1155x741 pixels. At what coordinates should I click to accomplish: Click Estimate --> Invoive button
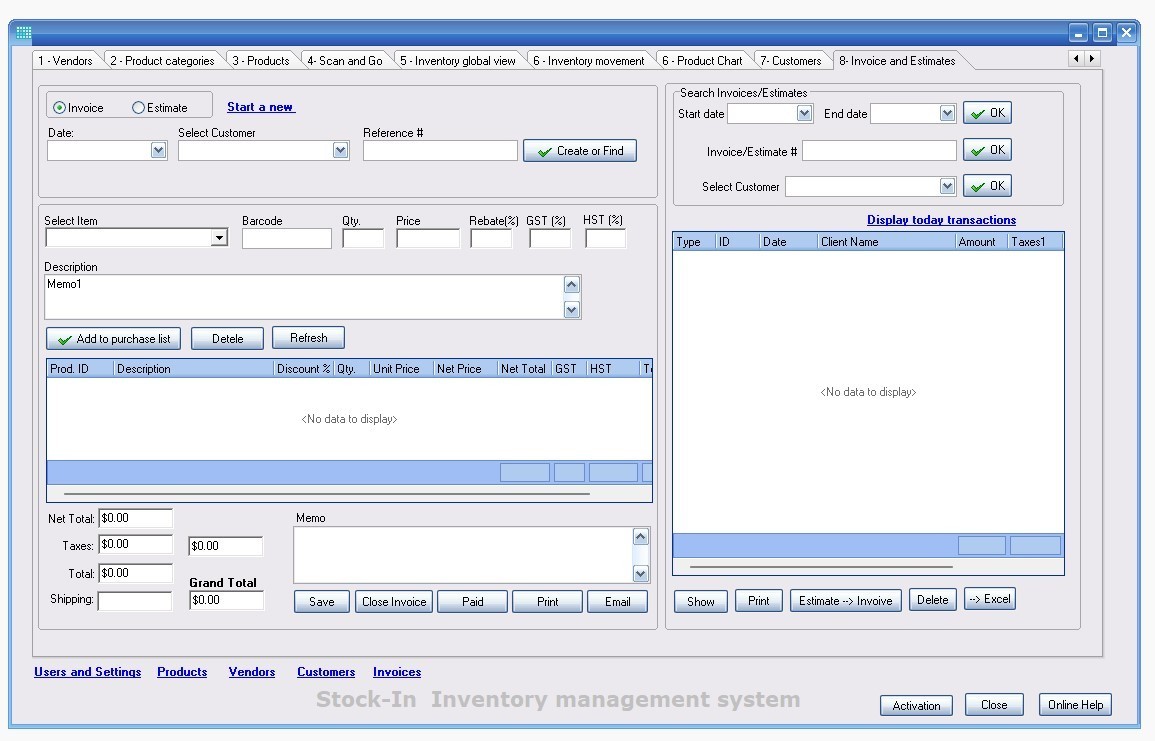[846, 601]
